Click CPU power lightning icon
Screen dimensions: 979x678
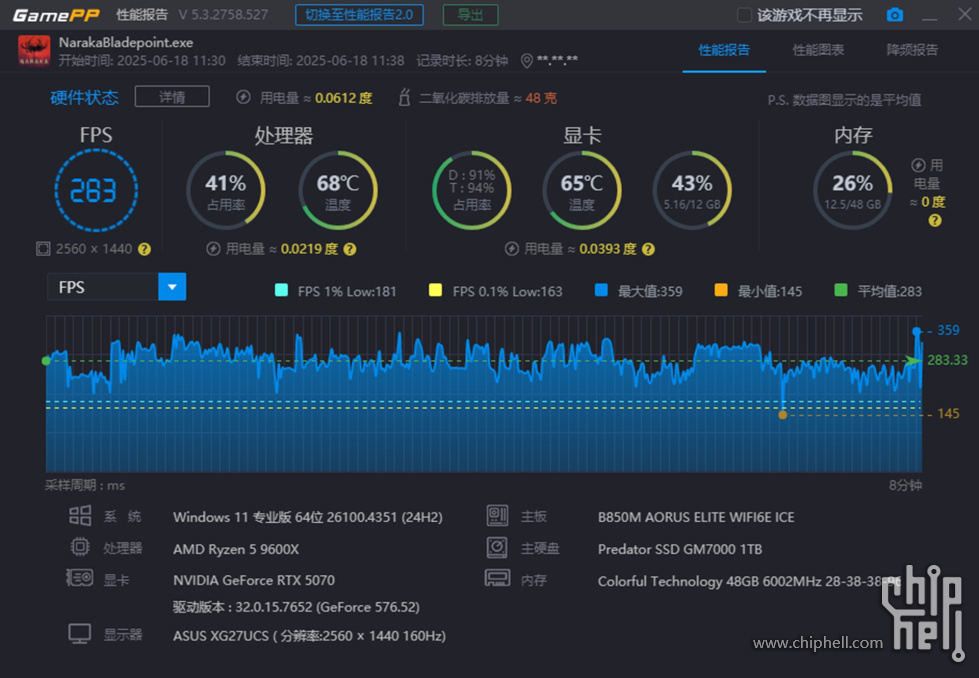coord(213,249)
